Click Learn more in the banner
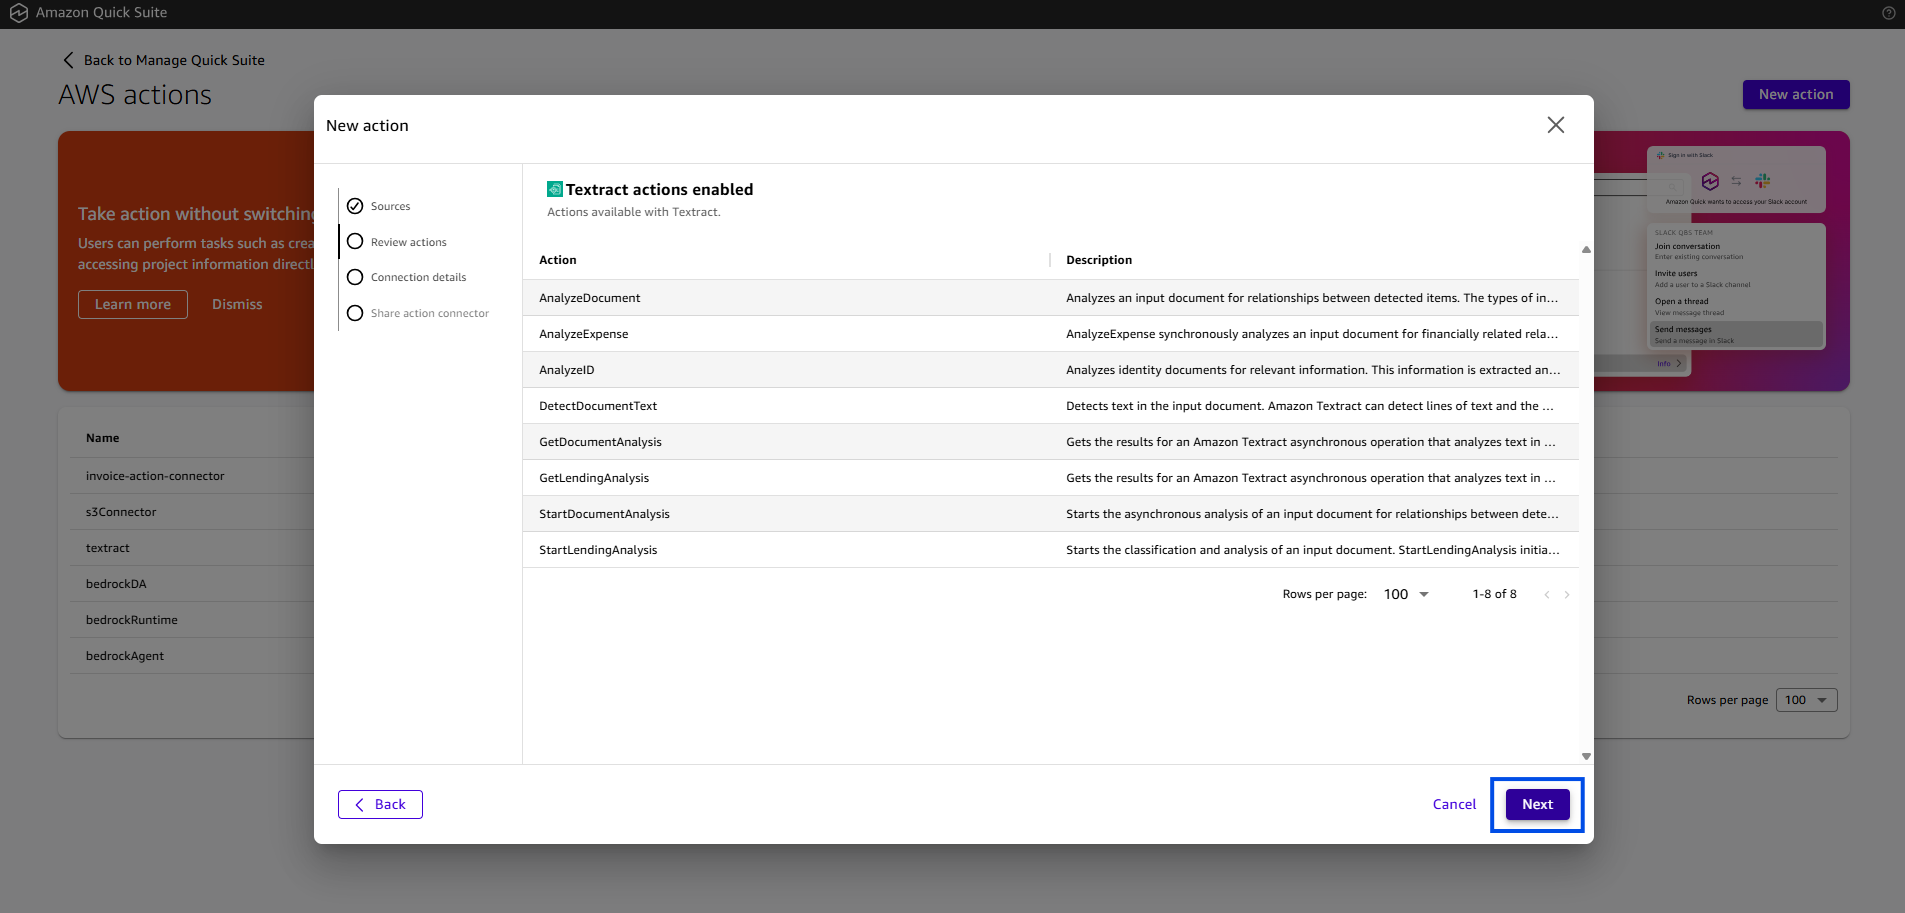 [x=133, y=304]
